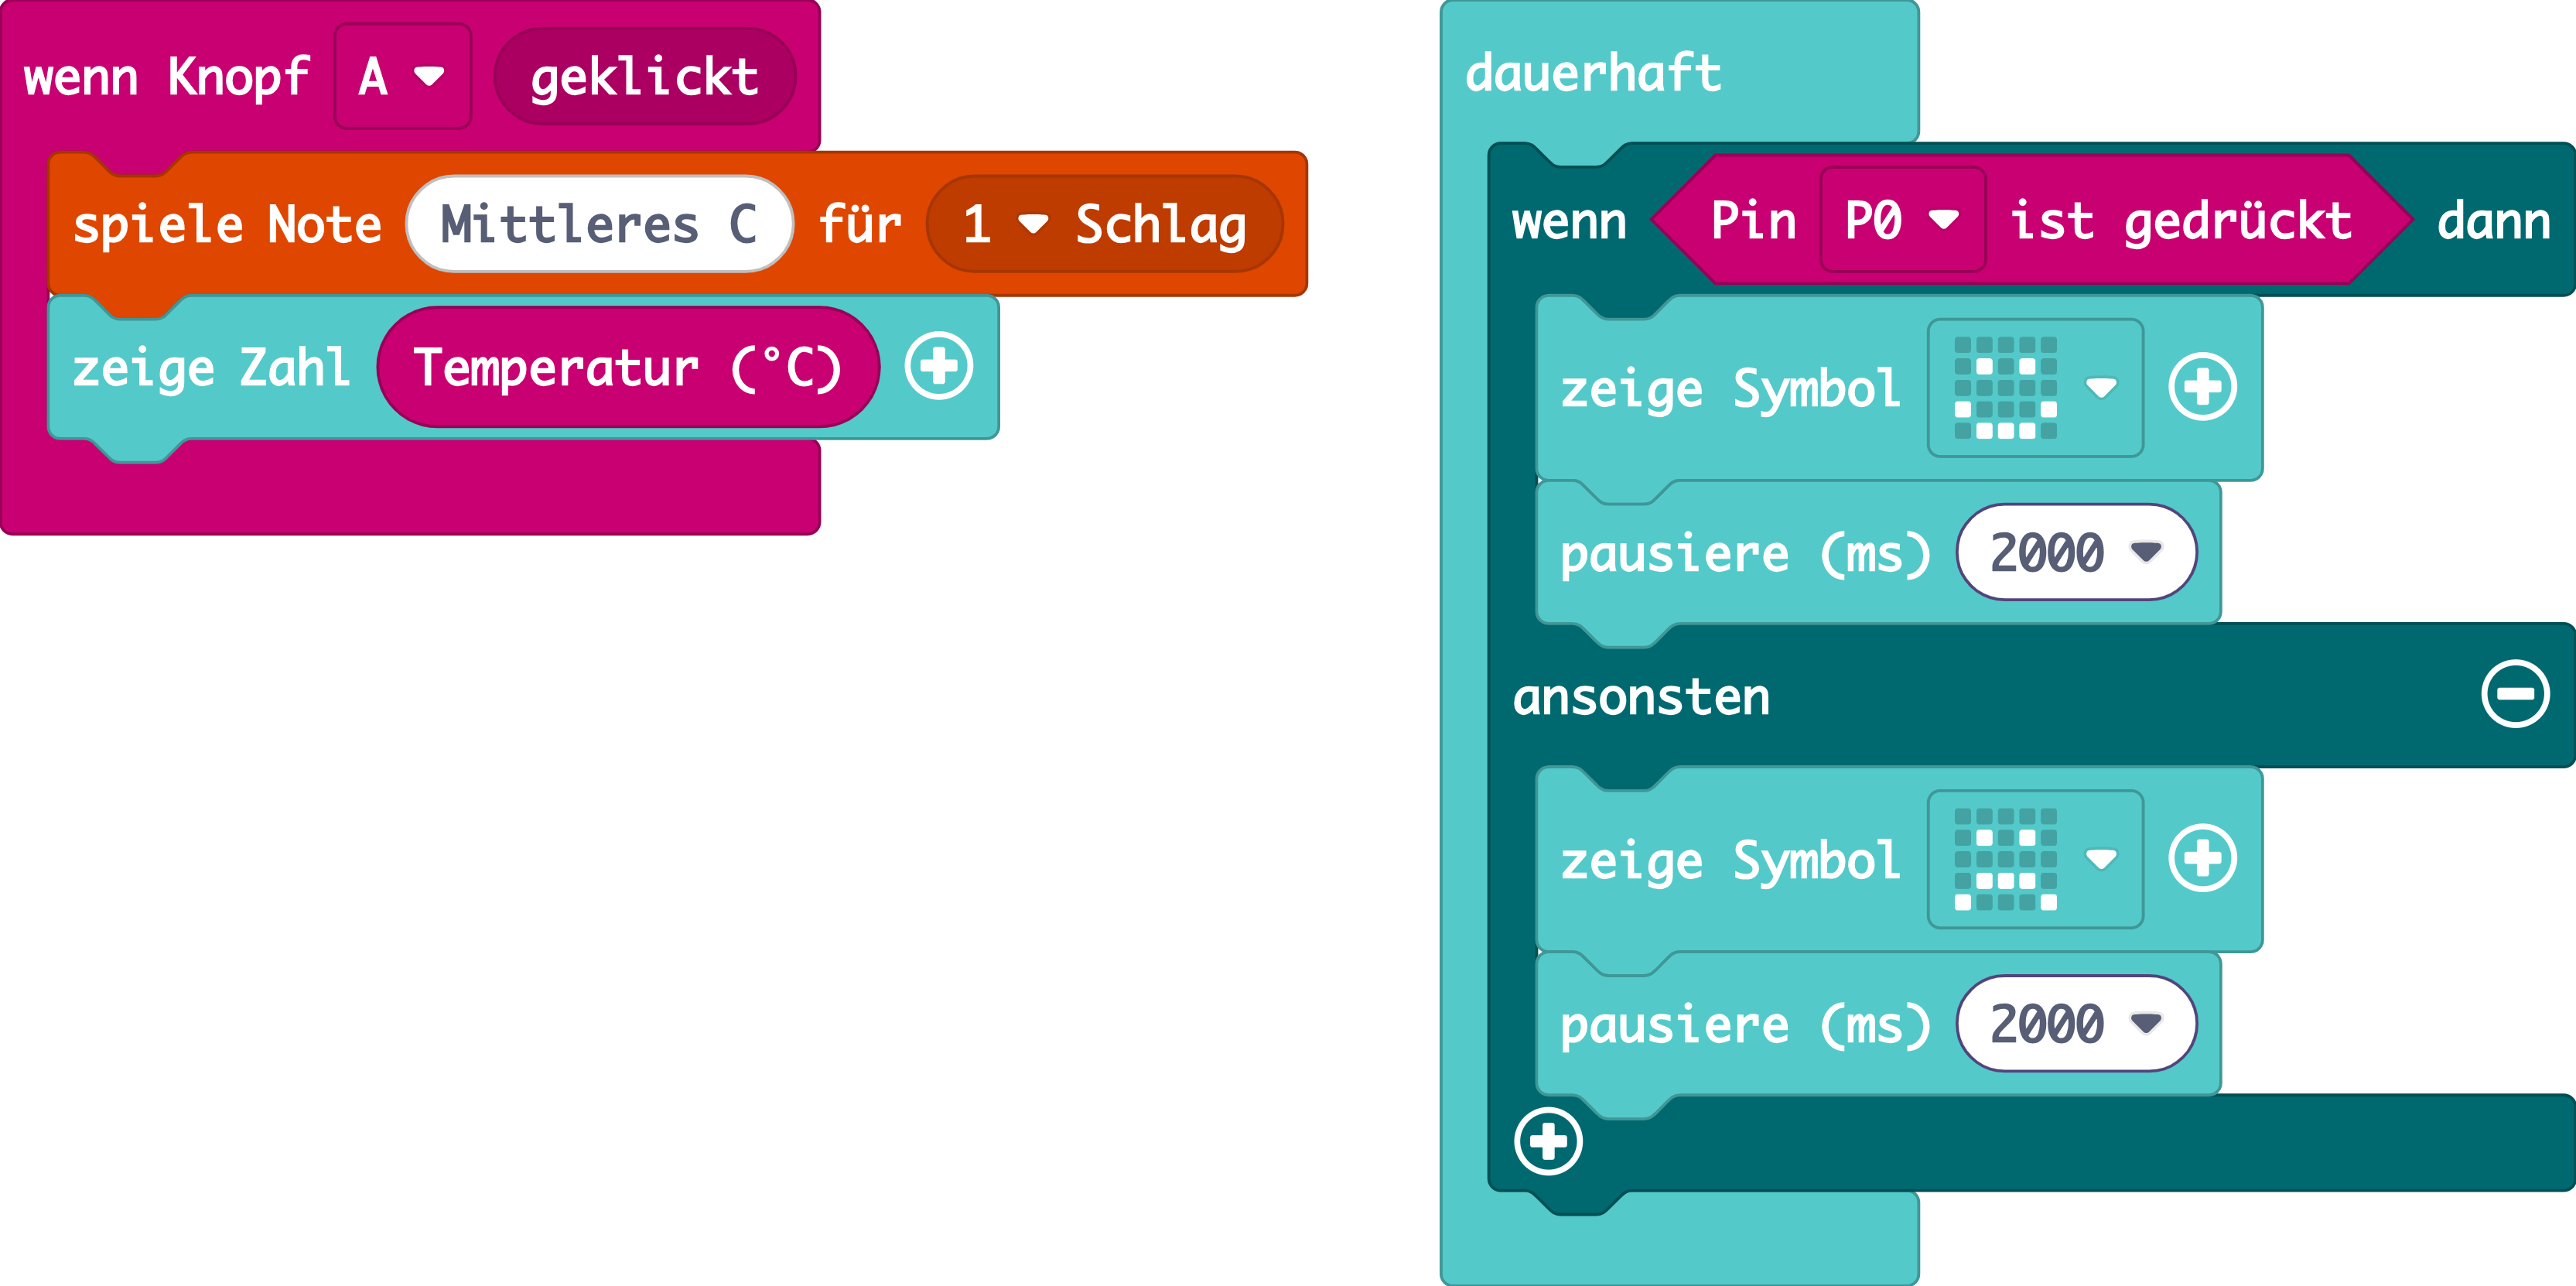2576x1286 pixels.
Task: Add another branch with bottom plus icon
Action: click(1548, 1142)
